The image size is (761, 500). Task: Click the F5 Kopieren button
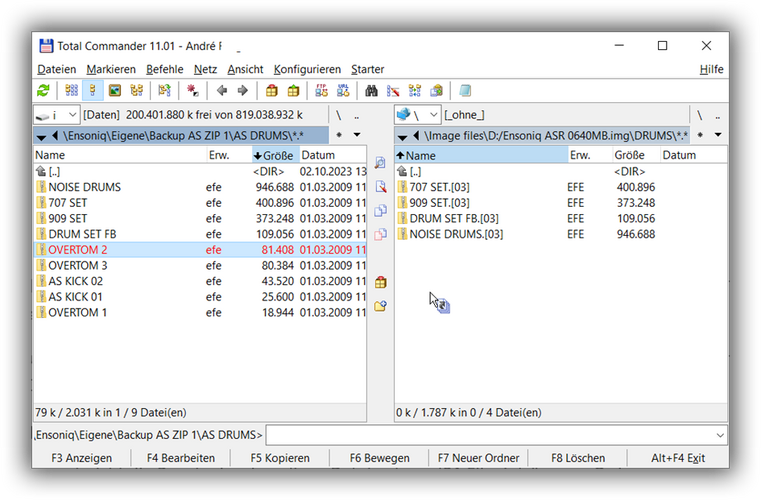[x=280, y=458]
